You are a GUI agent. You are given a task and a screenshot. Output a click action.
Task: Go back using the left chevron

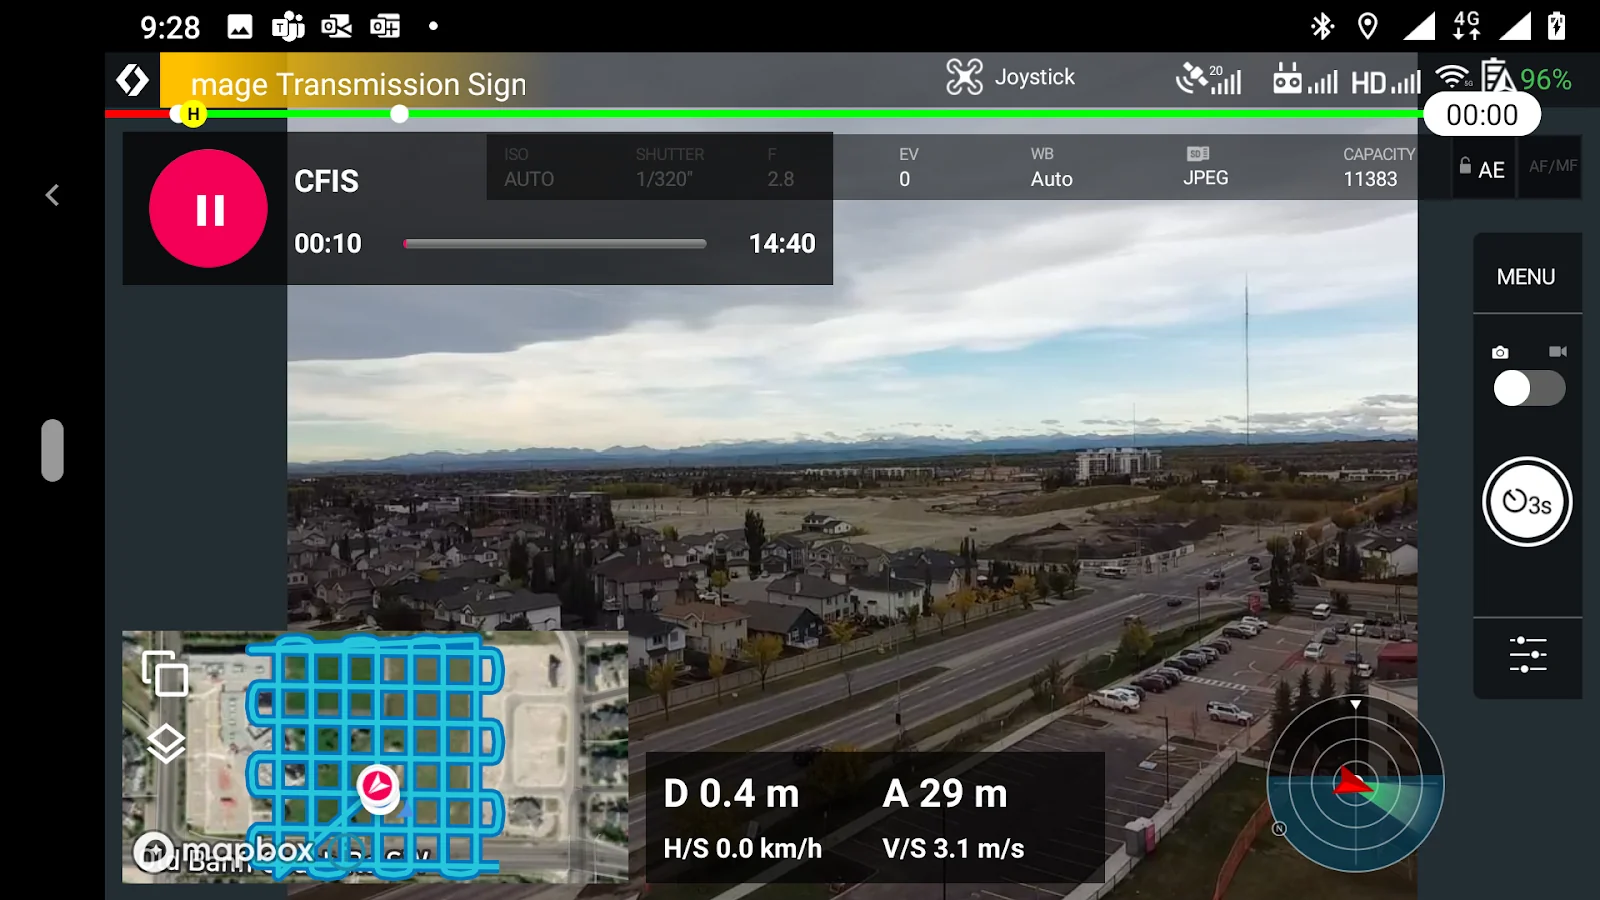click(53, 195)
